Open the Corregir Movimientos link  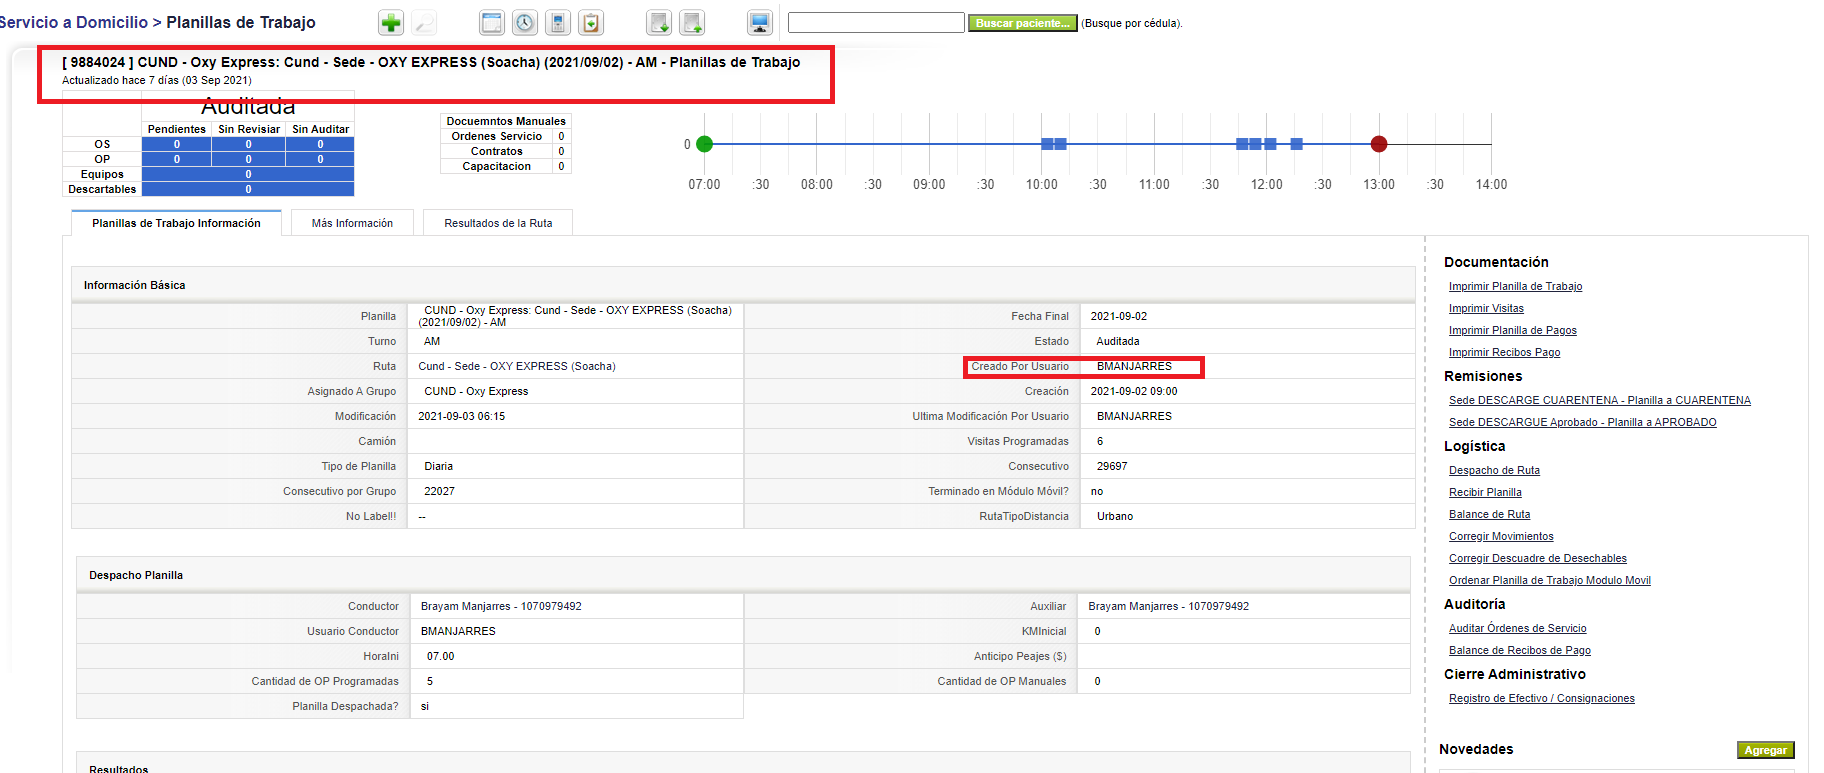coord(1501,536)
